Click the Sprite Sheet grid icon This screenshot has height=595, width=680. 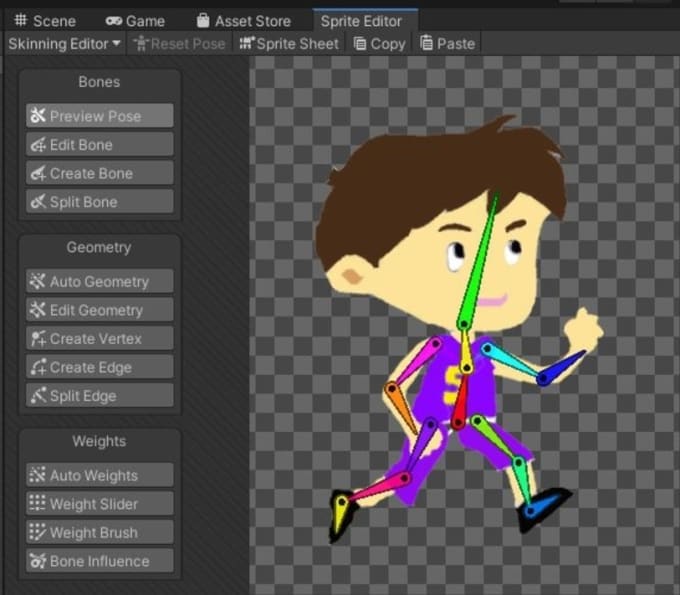[247, 42]
